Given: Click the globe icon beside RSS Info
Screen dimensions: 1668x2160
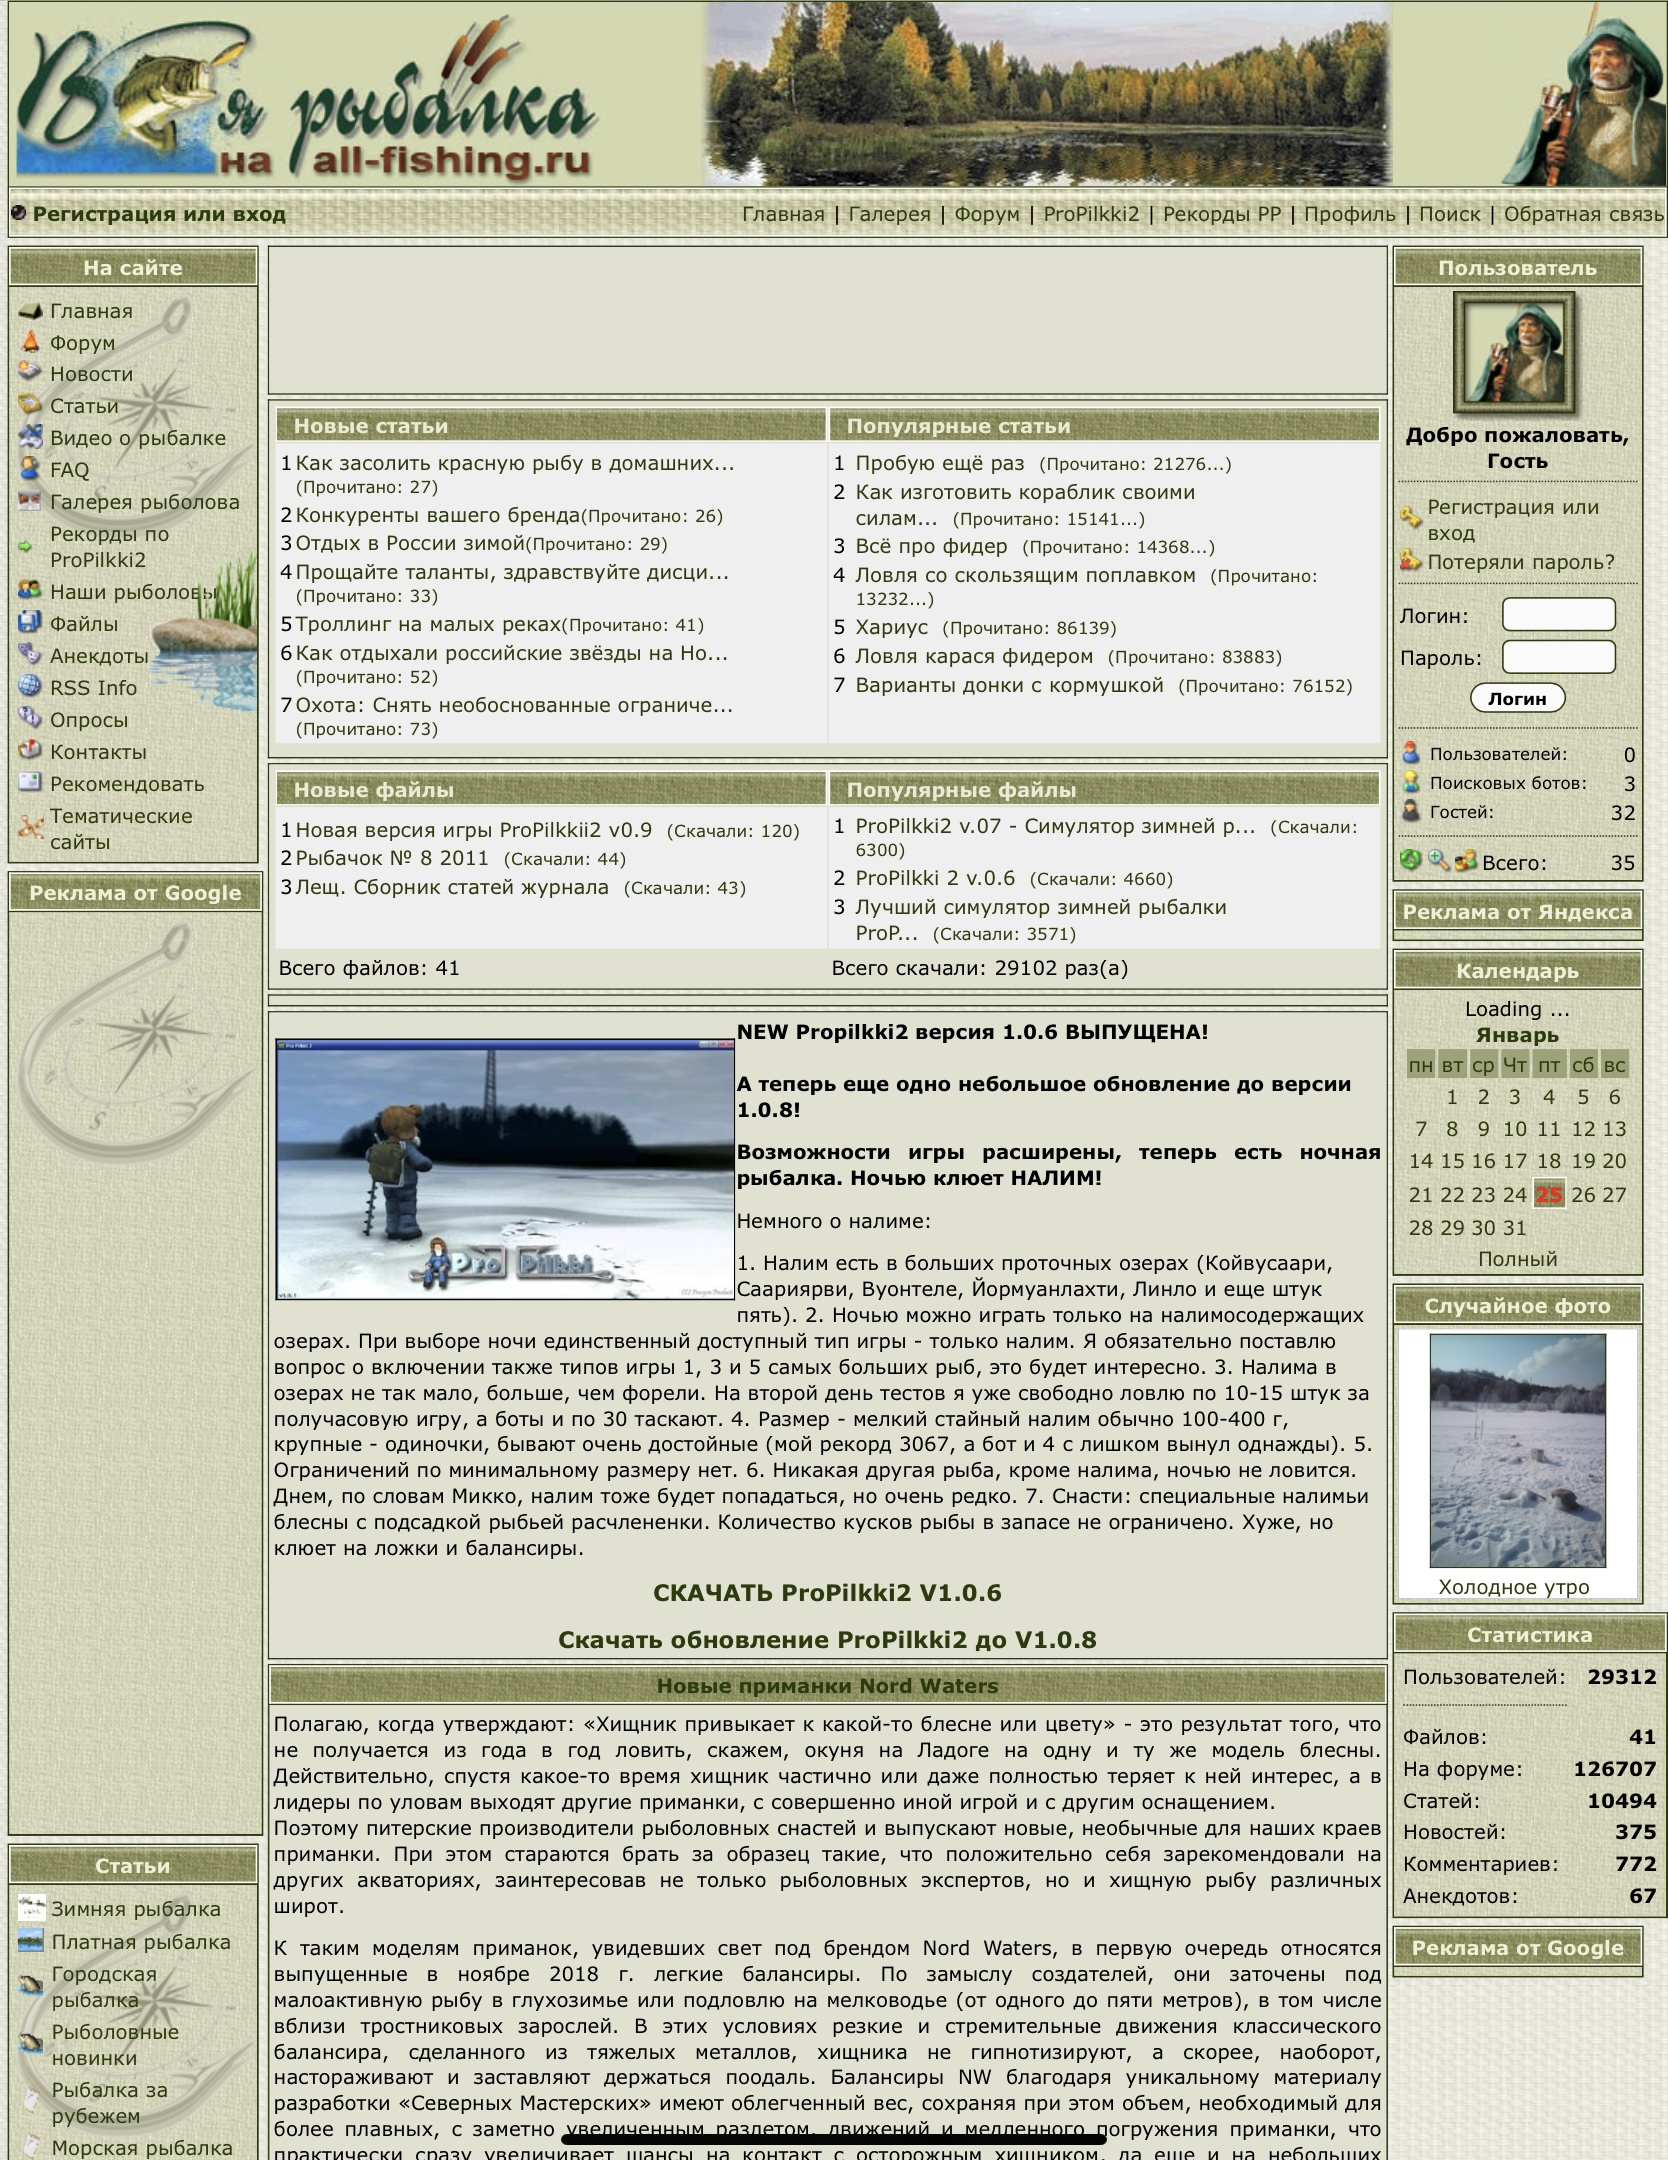Looking at the screenshot, I should 30,687.
